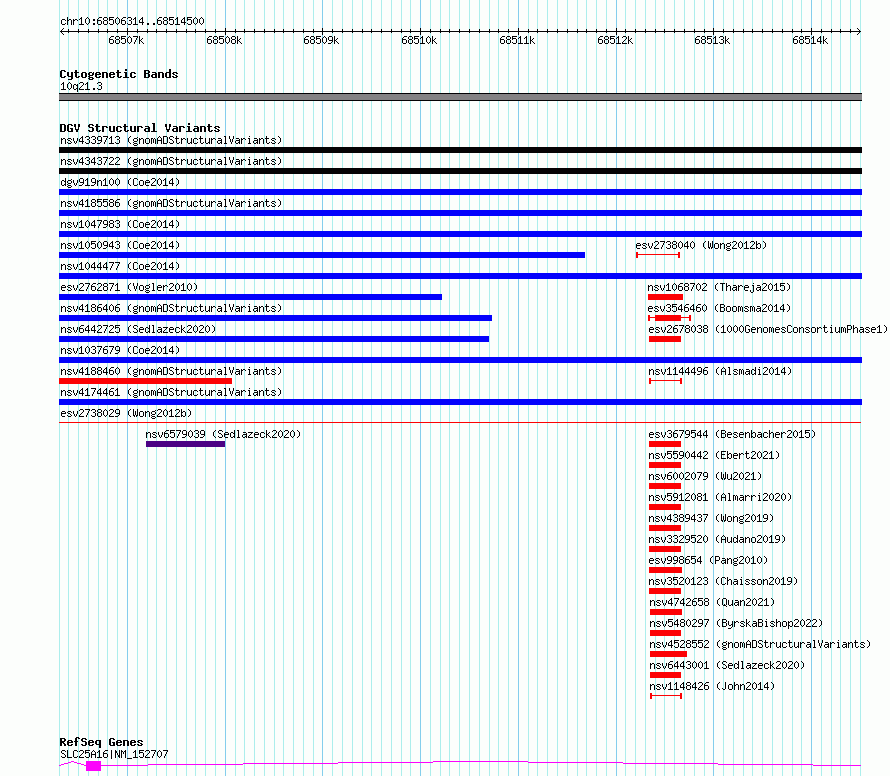Select the 68510k ruler tick label
The width and height of the screenshot is (890, 776).
coord(419,40)
